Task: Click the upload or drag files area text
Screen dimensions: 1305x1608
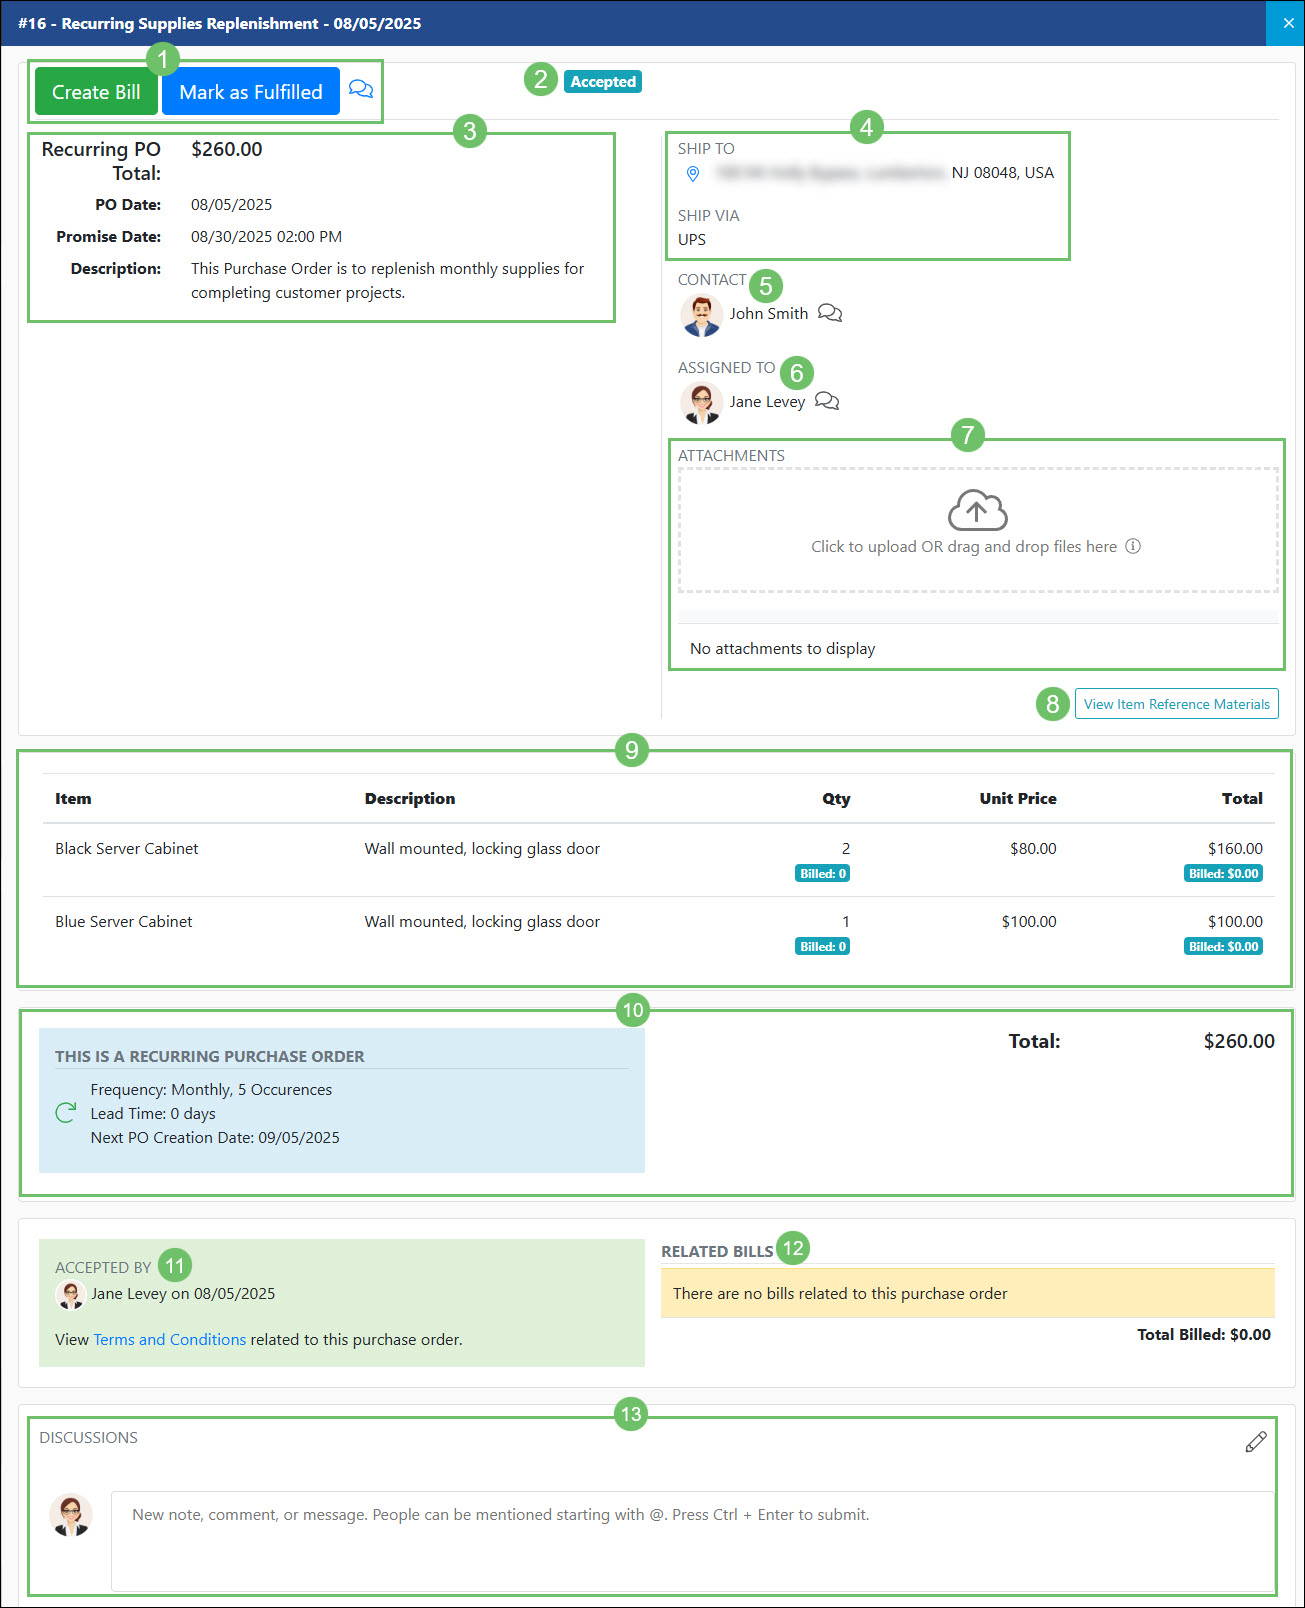Action: coord(964,547)
